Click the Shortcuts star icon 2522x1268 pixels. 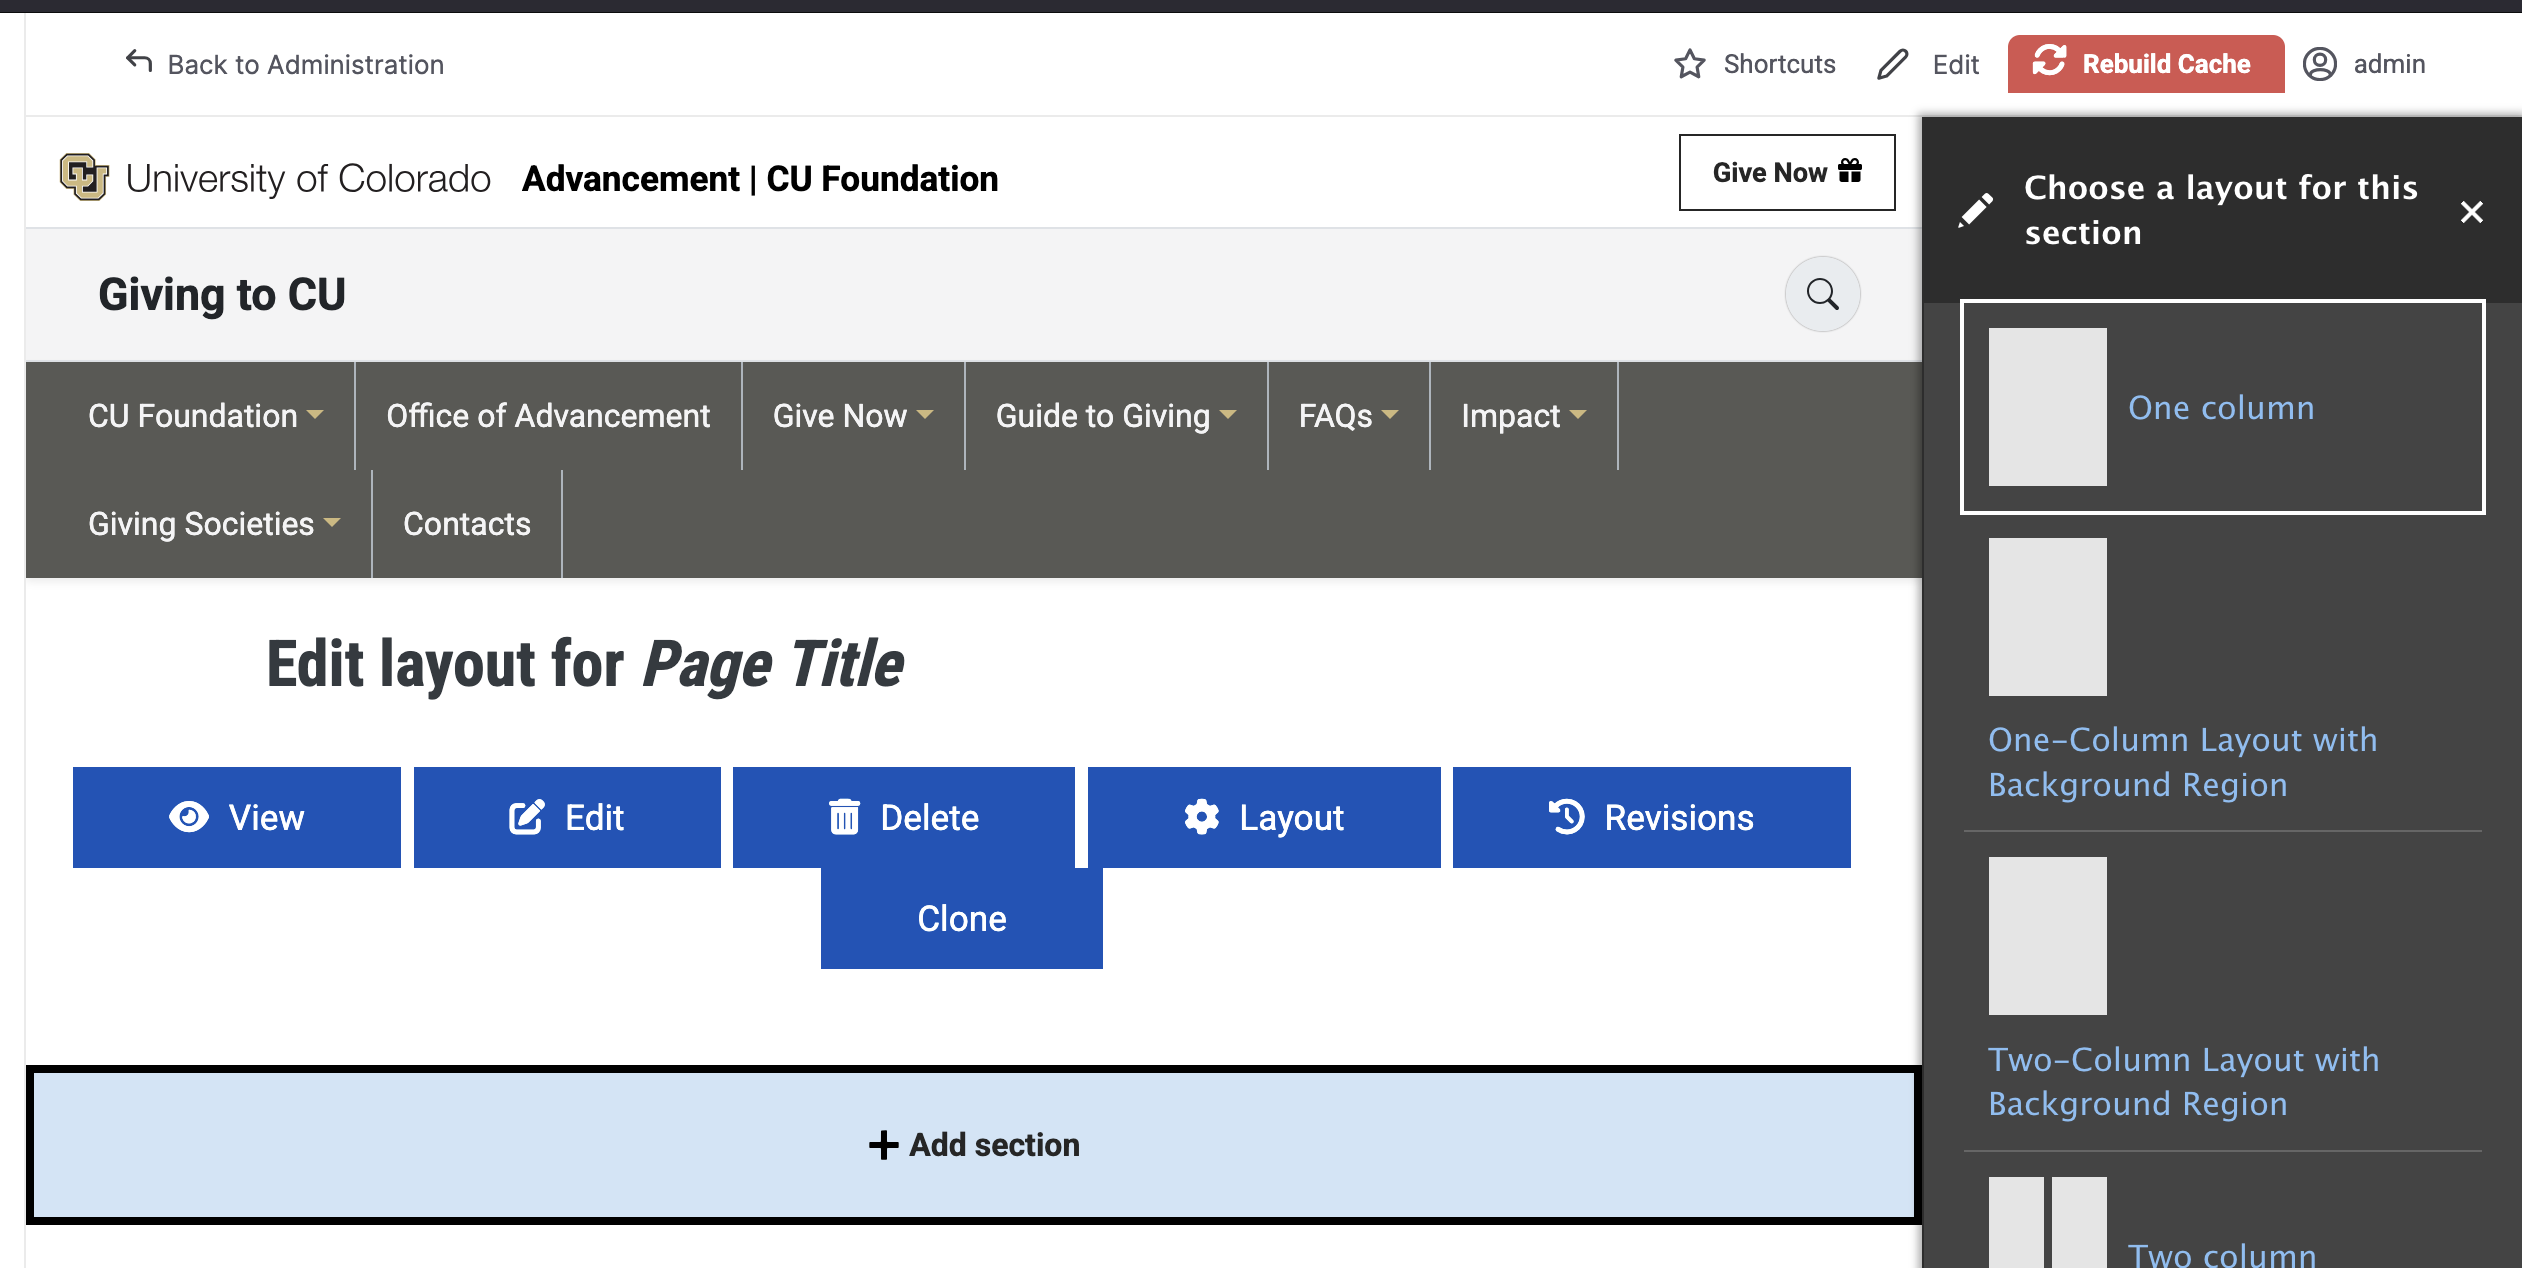(x=1690, y=64)
